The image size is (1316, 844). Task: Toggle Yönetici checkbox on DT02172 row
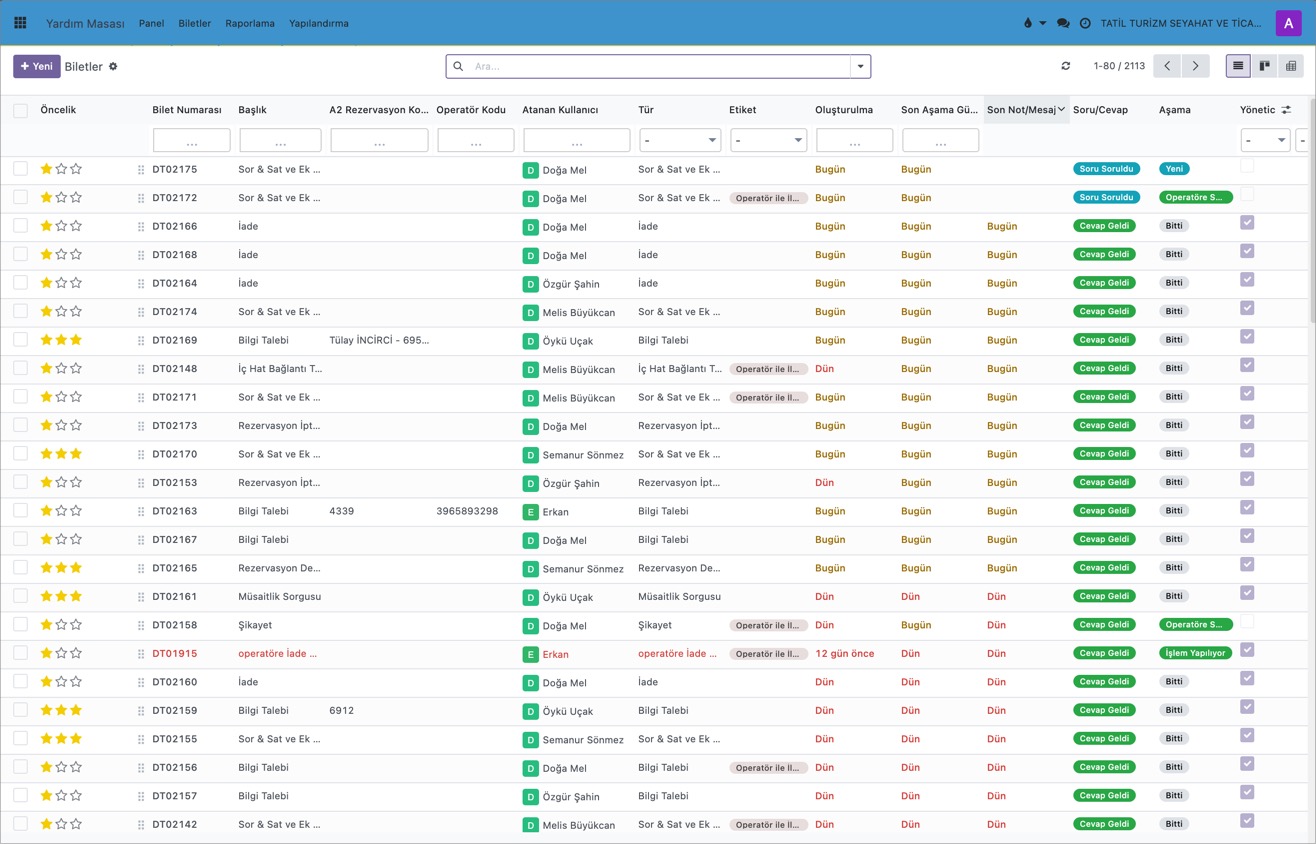(x=1247, y=195)
